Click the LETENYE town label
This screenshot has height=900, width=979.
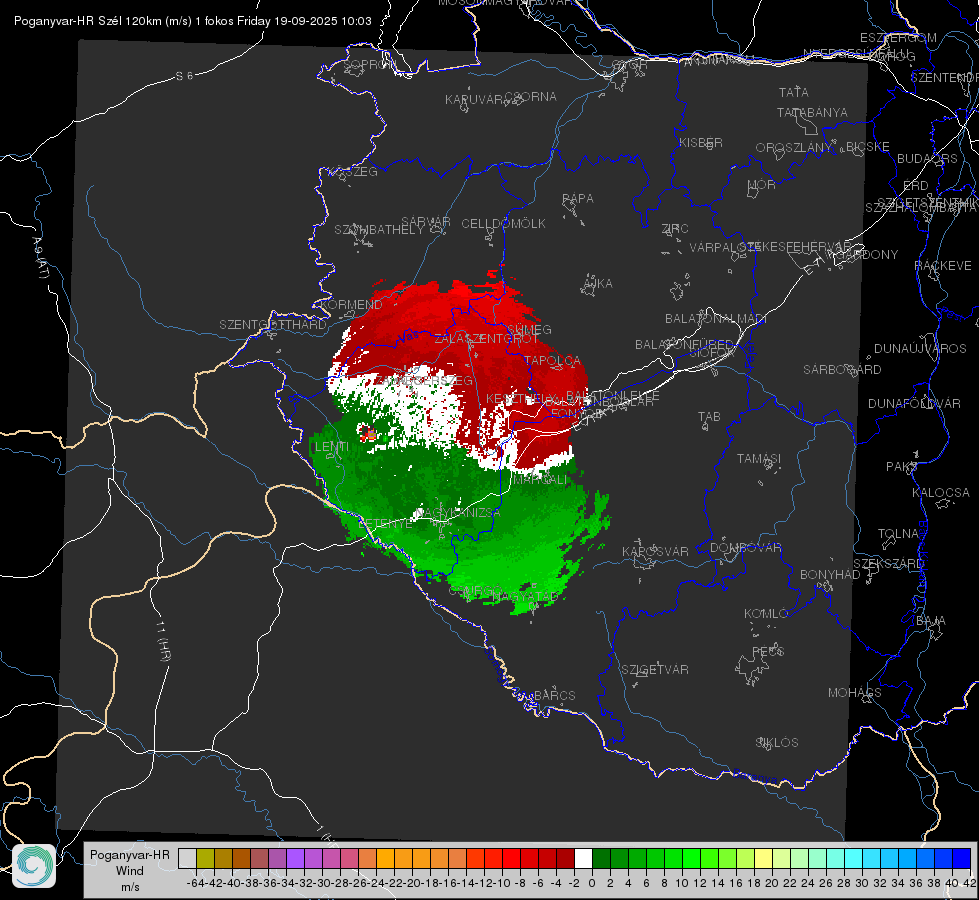pos(386,524)
